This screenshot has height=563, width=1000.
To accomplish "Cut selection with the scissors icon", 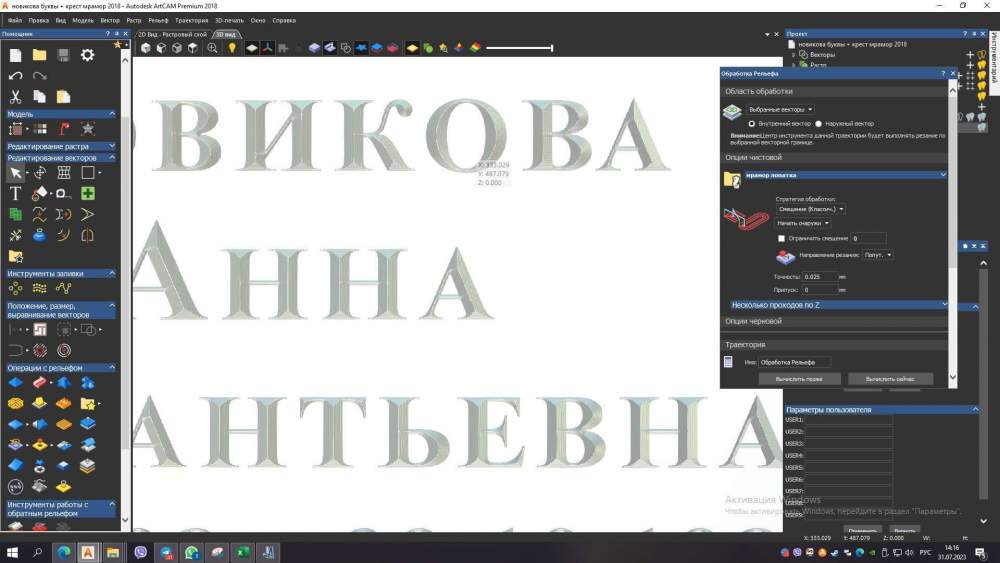I will coord(15,97).
